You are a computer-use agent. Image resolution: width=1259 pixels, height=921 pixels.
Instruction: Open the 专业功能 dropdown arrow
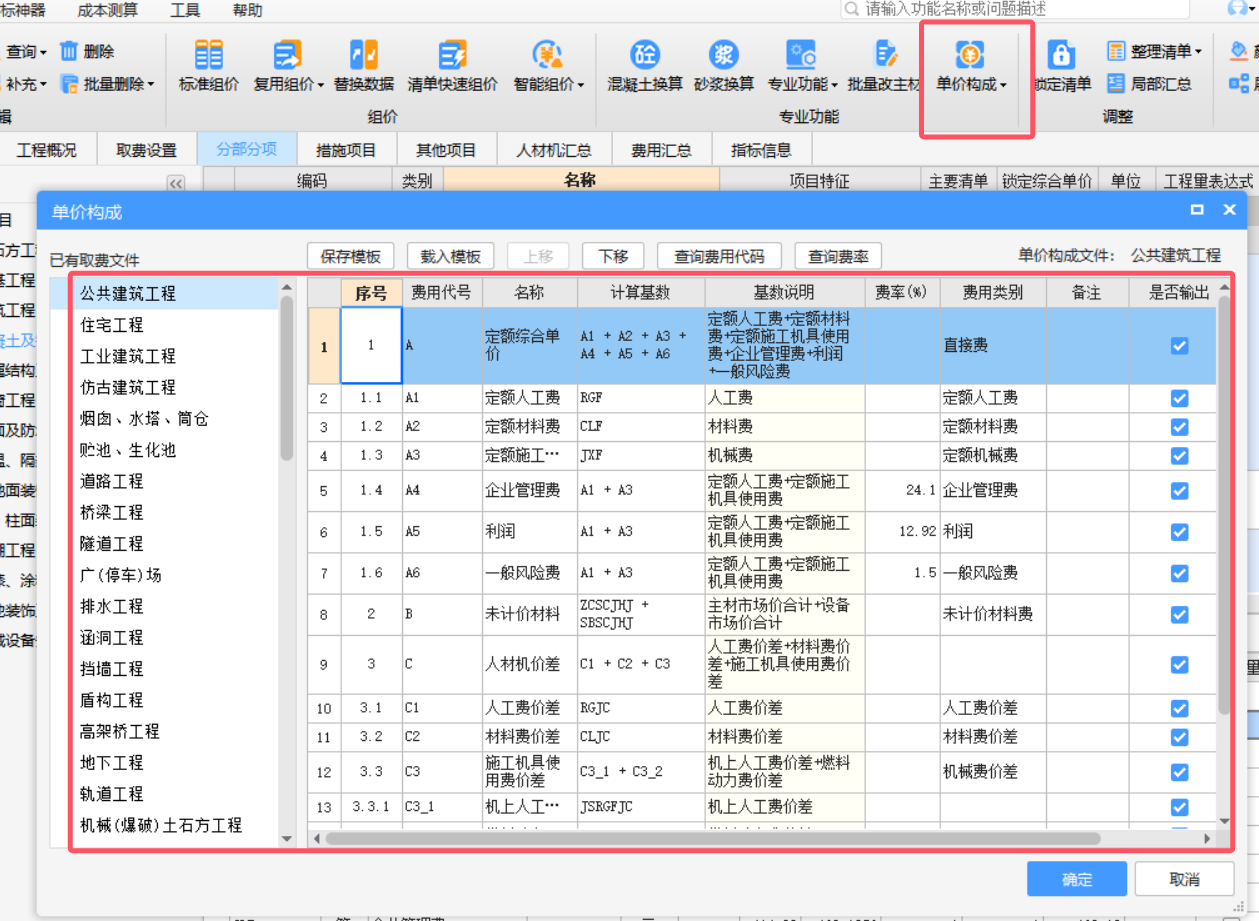click(x=835, y=85)
